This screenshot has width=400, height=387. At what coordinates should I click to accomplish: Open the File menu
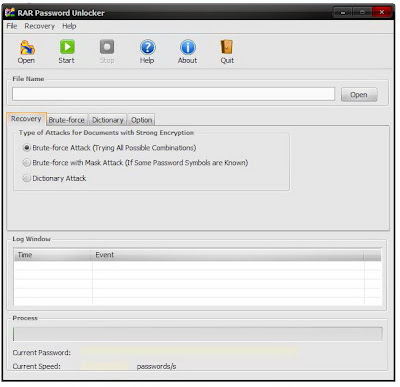click(x=12, y=26)
